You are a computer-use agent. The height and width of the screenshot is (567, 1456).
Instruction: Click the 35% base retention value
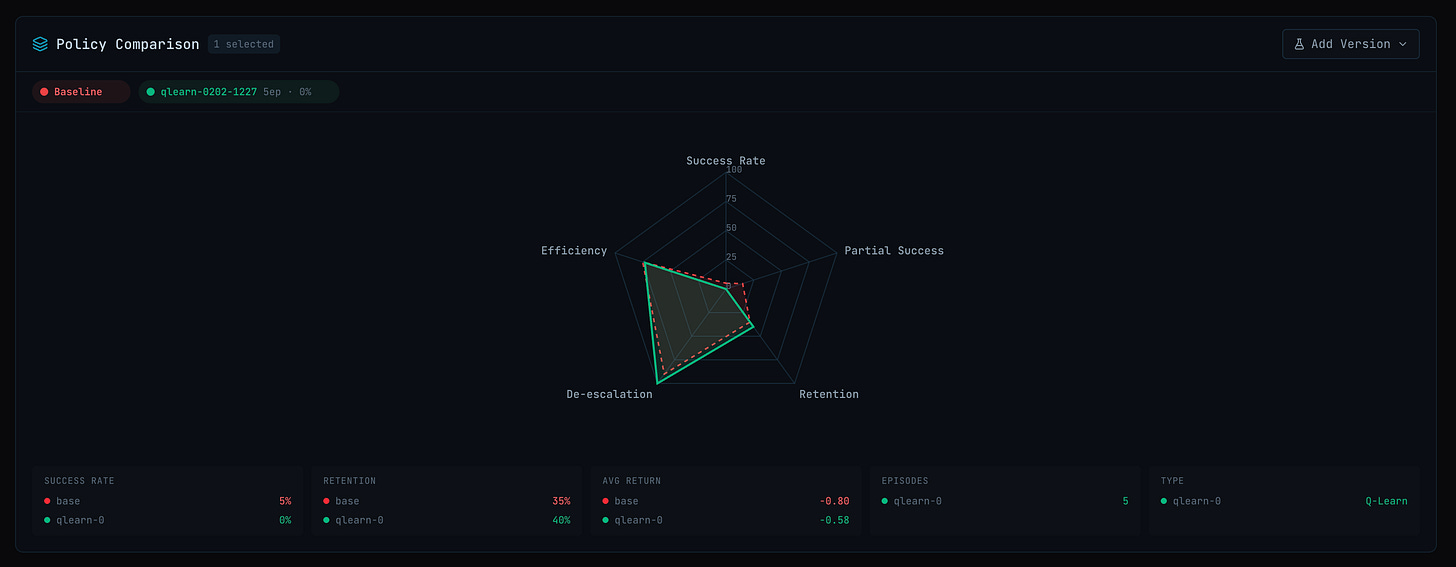pos(561,501)
